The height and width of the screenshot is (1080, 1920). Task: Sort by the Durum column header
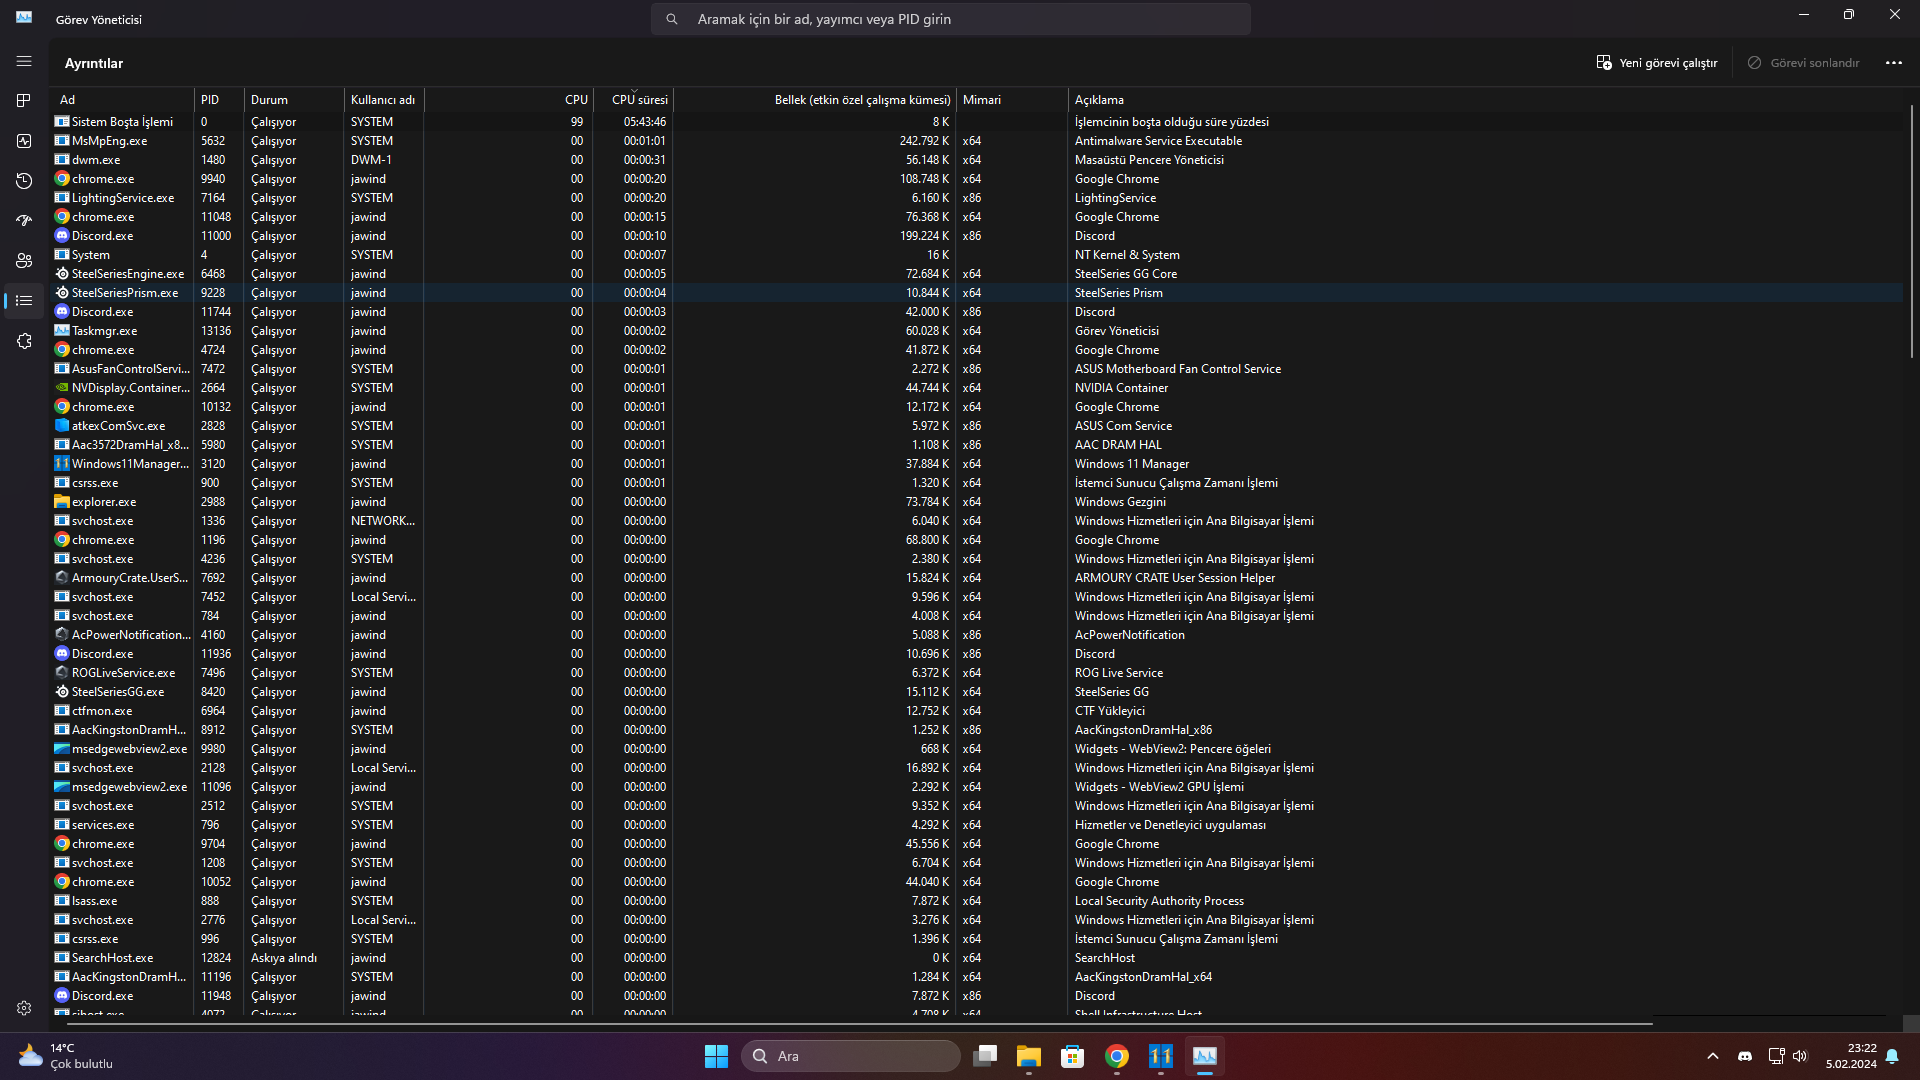click(x=294, y=100)
